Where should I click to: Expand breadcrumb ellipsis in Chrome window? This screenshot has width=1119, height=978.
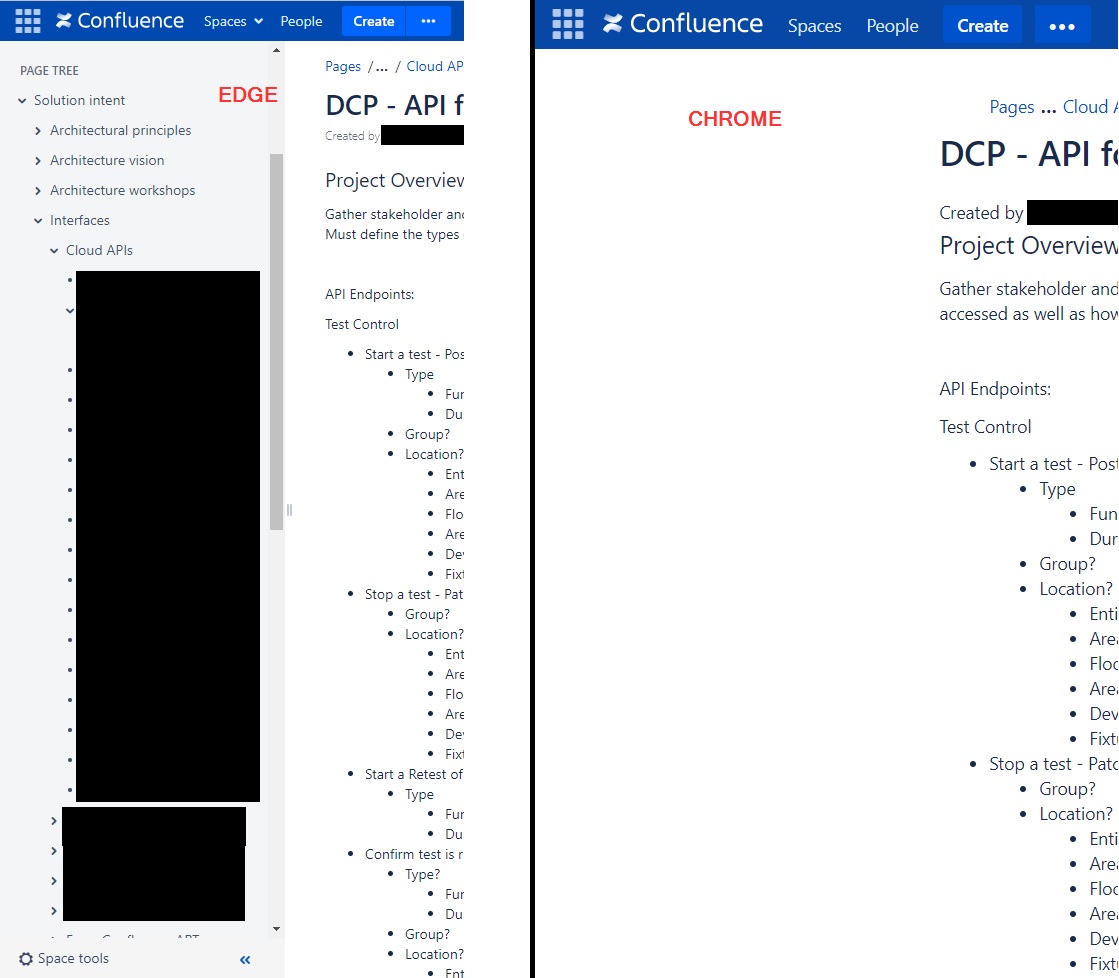coord(1048,109)
